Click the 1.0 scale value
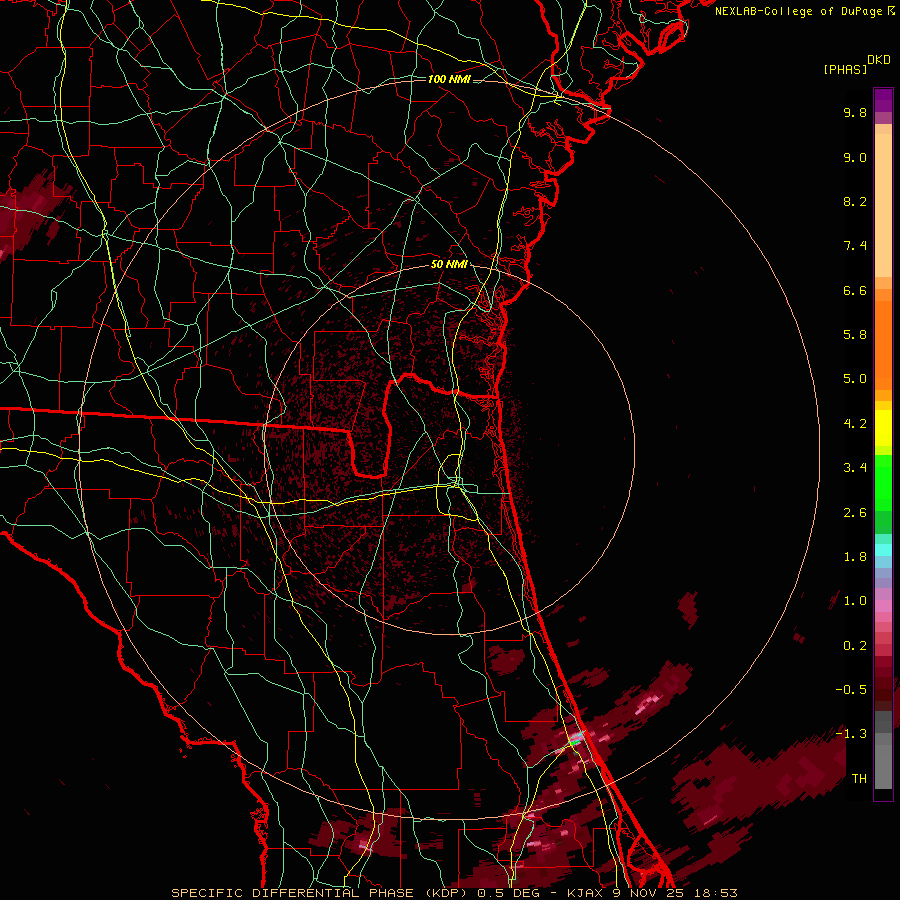 [x=855, y=601]
